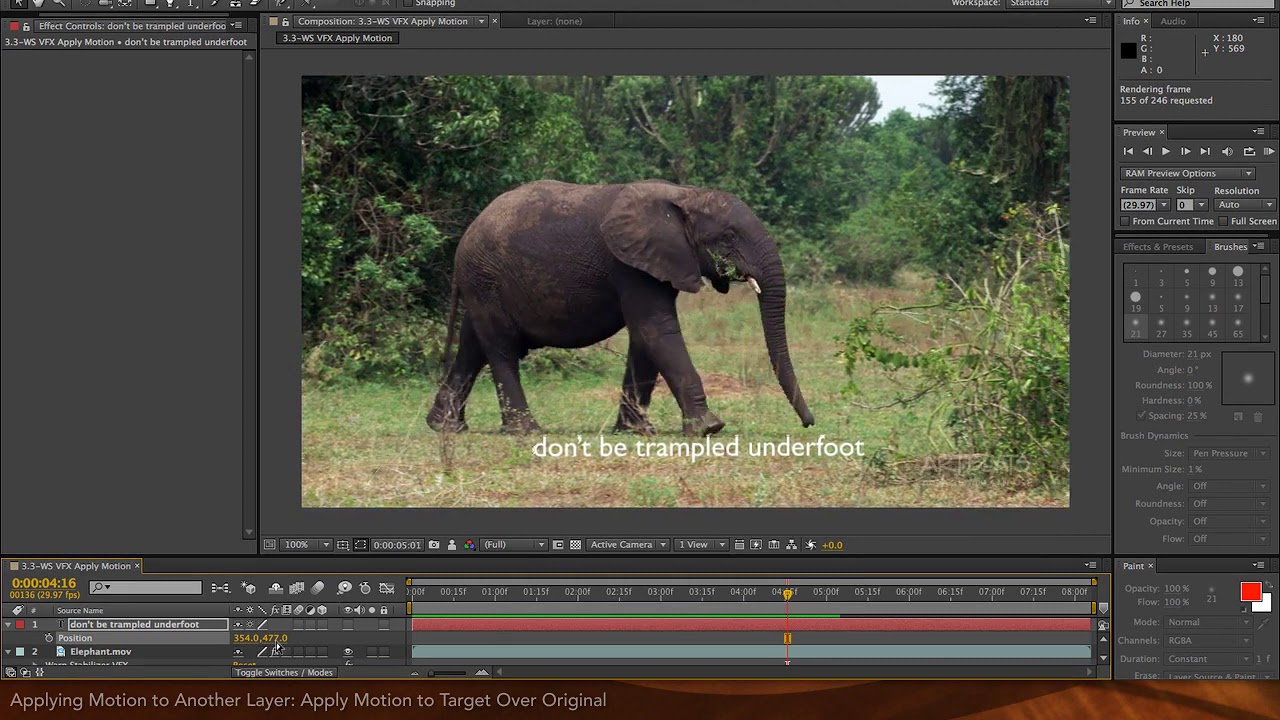Toggle Hide Shy Layers icon in timeline
Viewport: 1280px width, 720px height.
pos(275,588)
